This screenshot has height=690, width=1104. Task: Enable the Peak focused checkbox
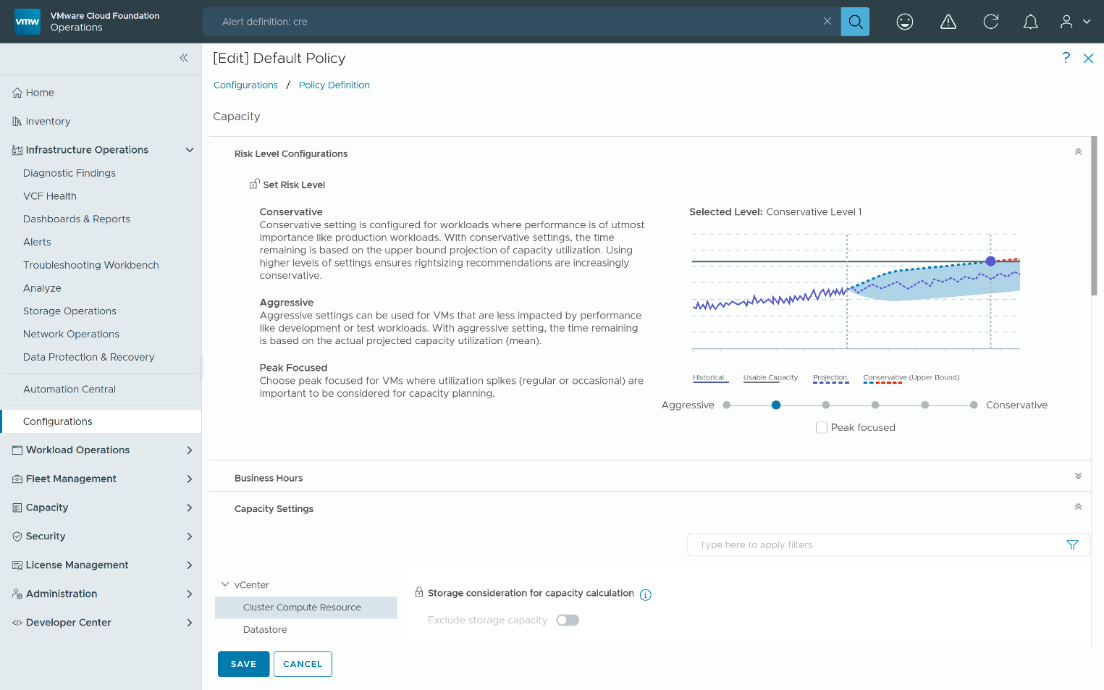pyautogui.click(x=821, y=426)
